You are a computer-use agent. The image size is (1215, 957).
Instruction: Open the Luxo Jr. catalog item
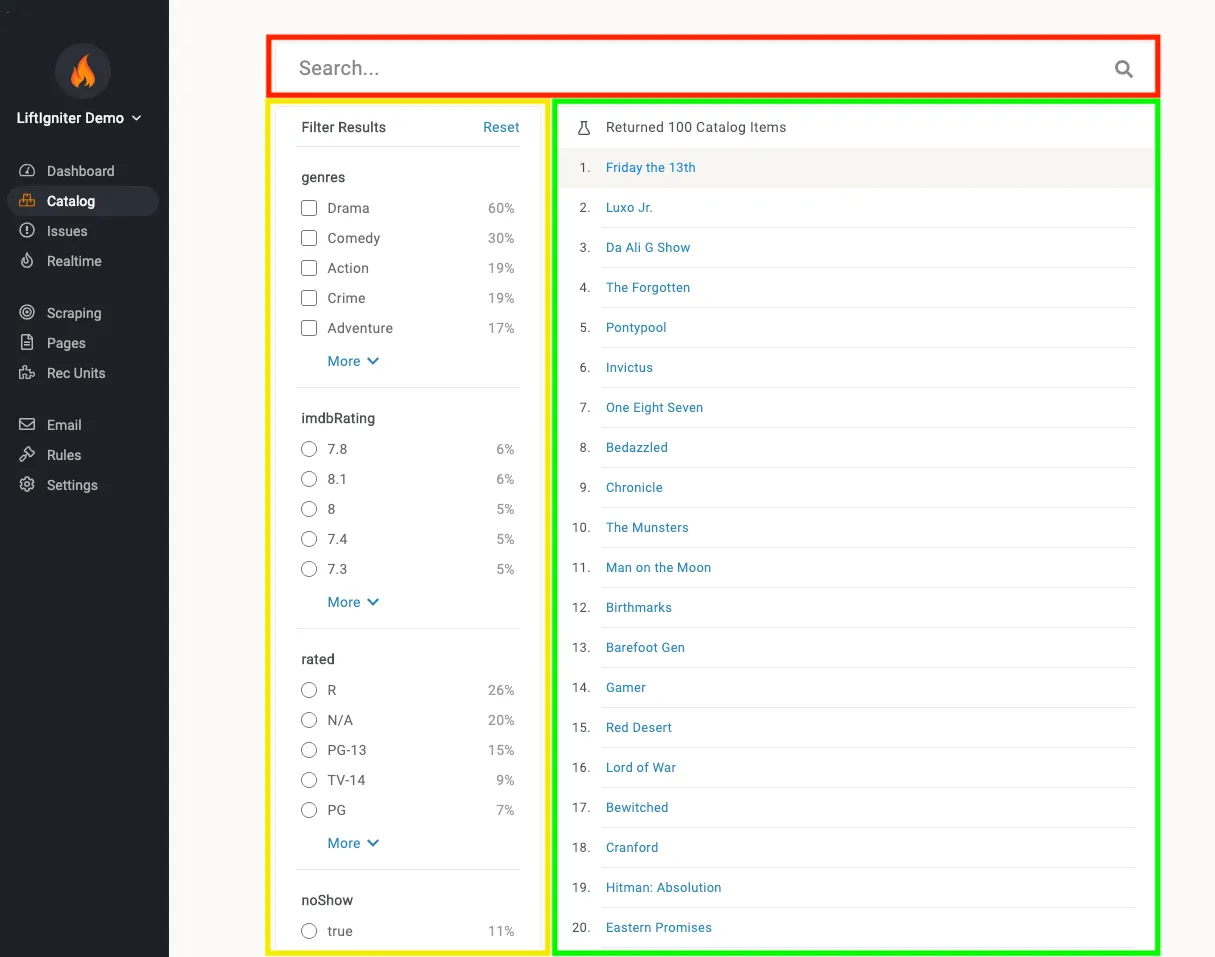(629, 208)
